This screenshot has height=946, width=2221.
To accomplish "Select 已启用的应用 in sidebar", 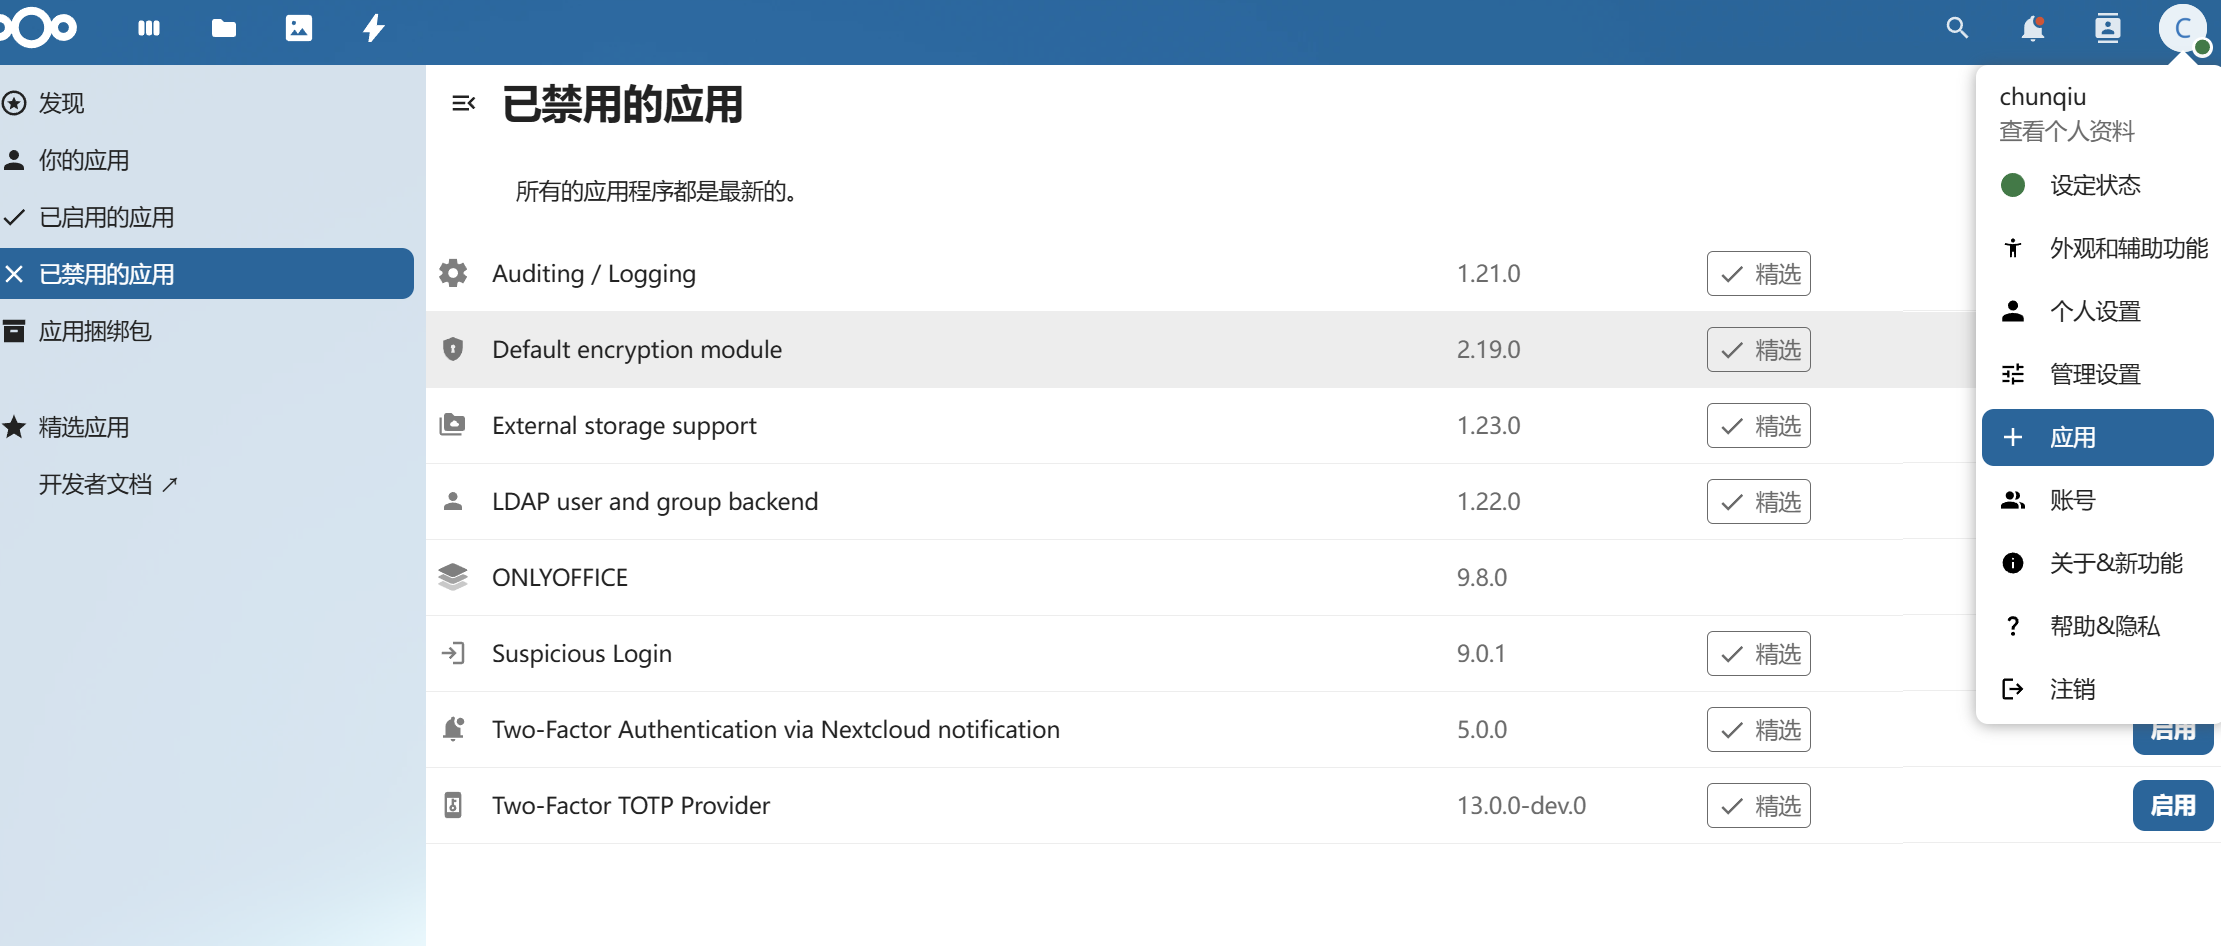I will (x=106, y=216).
